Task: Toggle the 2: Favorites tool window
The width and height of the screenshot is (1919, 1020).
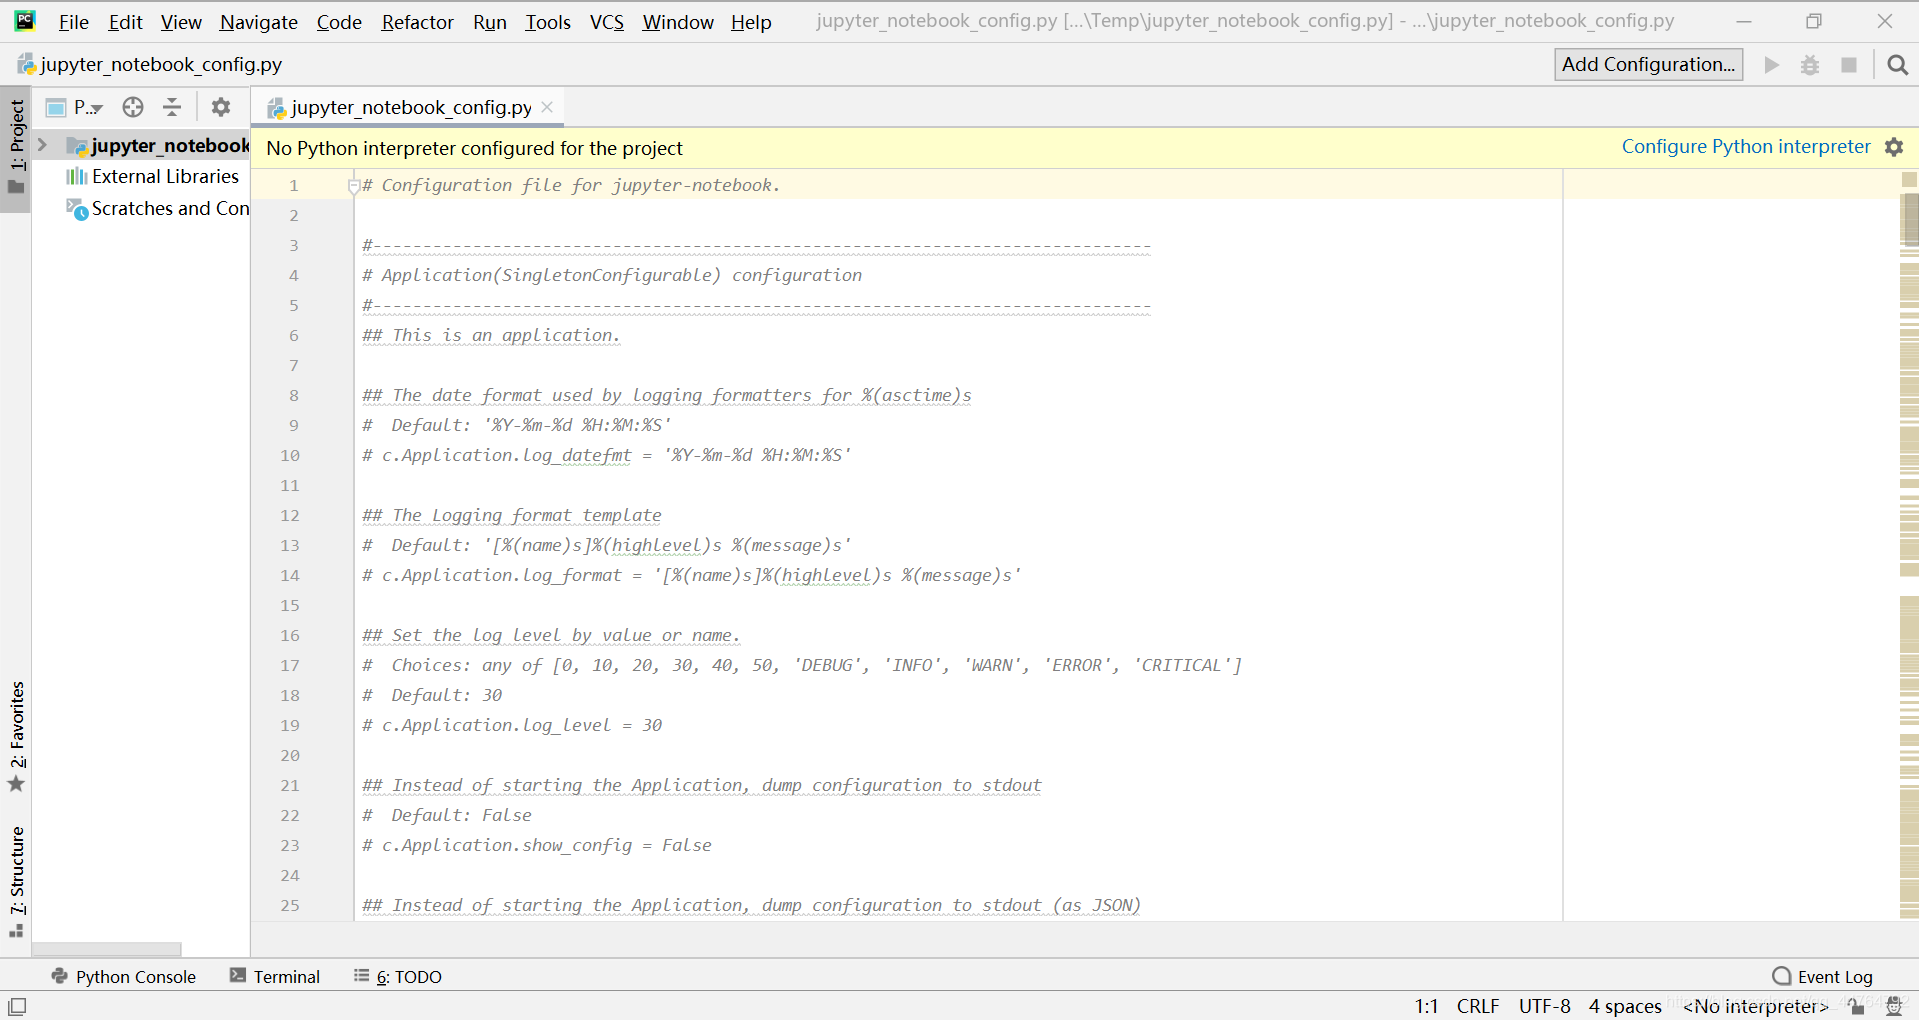Action: click(16, 736)
